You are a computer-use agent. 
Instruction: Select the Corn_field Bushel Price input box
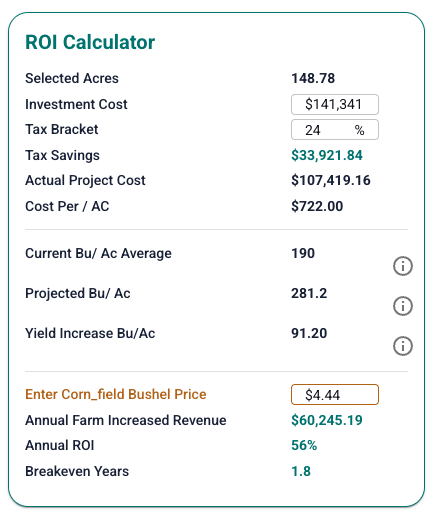click(x=335, y=395)
